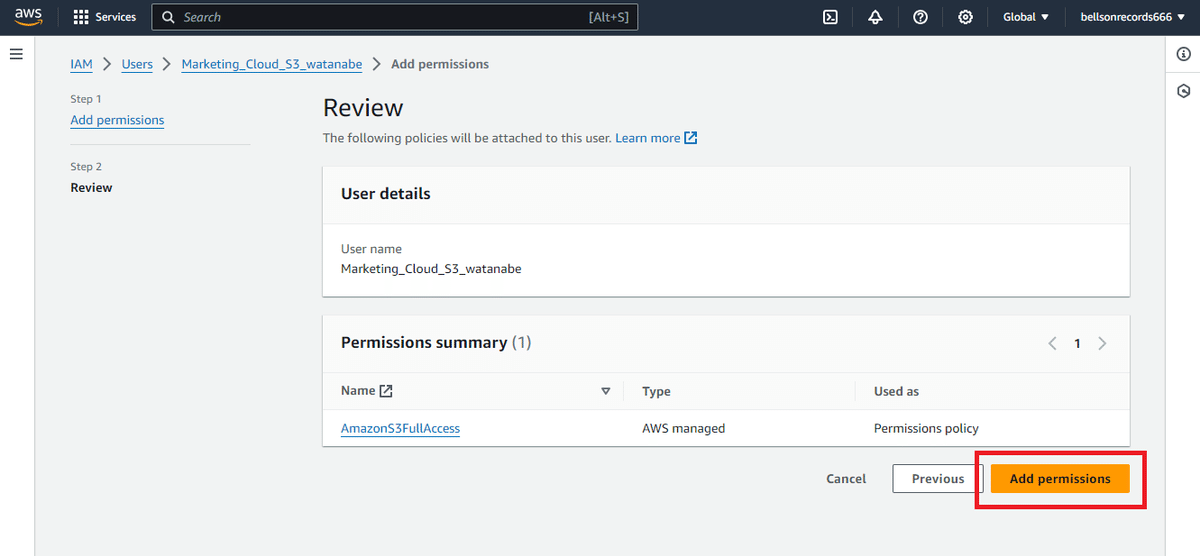Open the help question mark icon

[x=920, y=17]
